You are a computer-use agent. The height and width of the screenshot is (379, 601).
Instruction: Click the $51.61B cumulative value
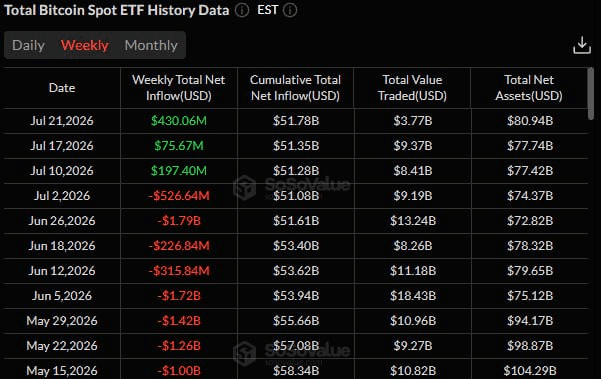296,221
